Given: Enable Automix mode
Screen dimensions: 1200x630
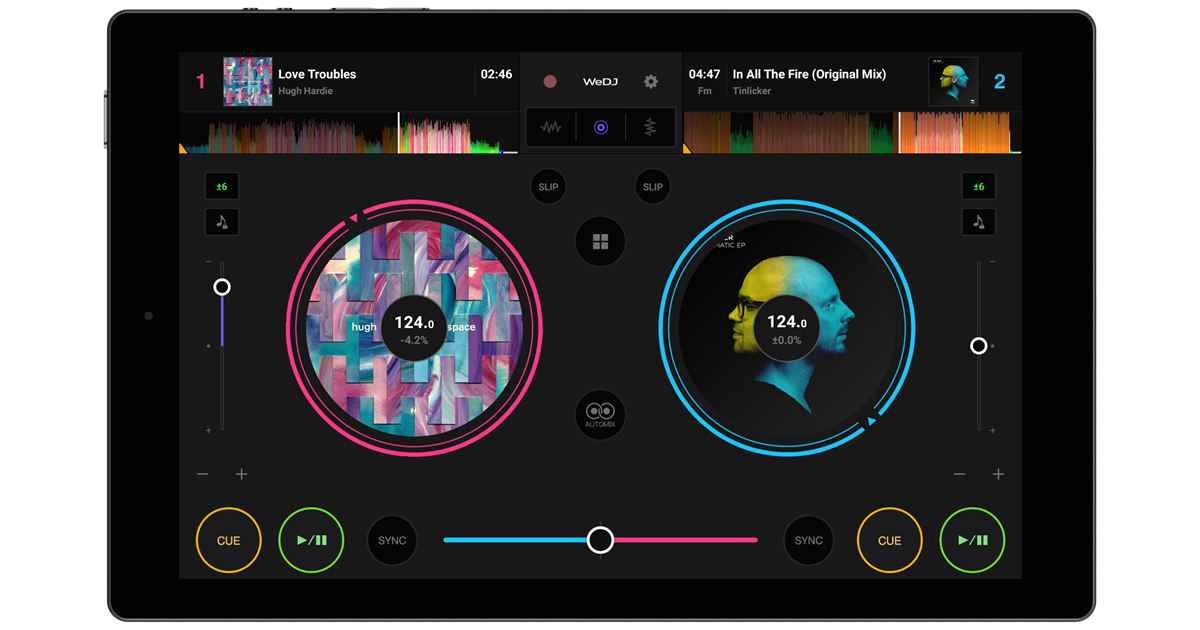Looking at the screenshot, I should pyautogui.click(x=600, y=414).
